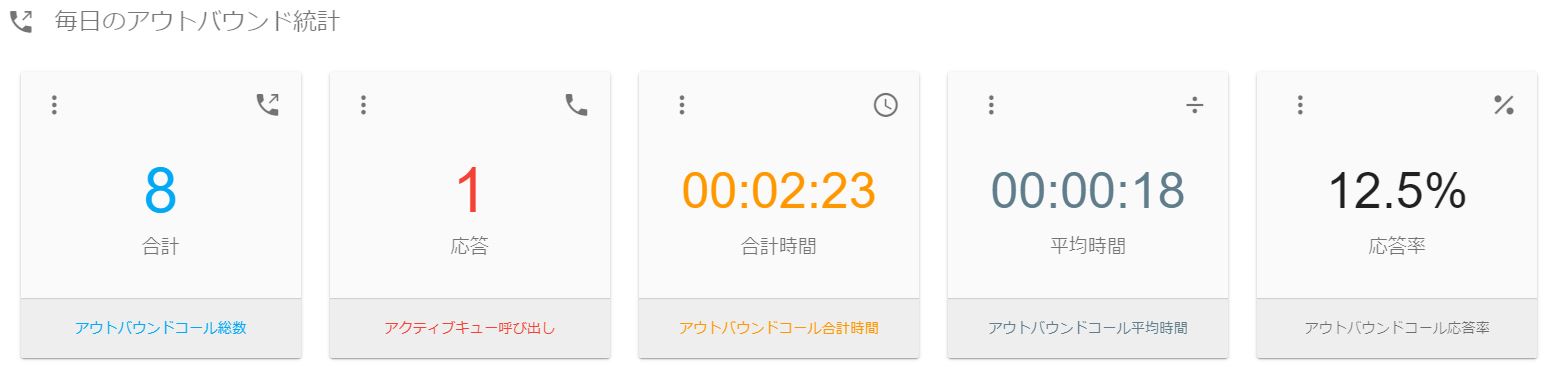Click the アウトバウンドコール総数 footer link
1553x367 pixels.
[x=160, y=328]
